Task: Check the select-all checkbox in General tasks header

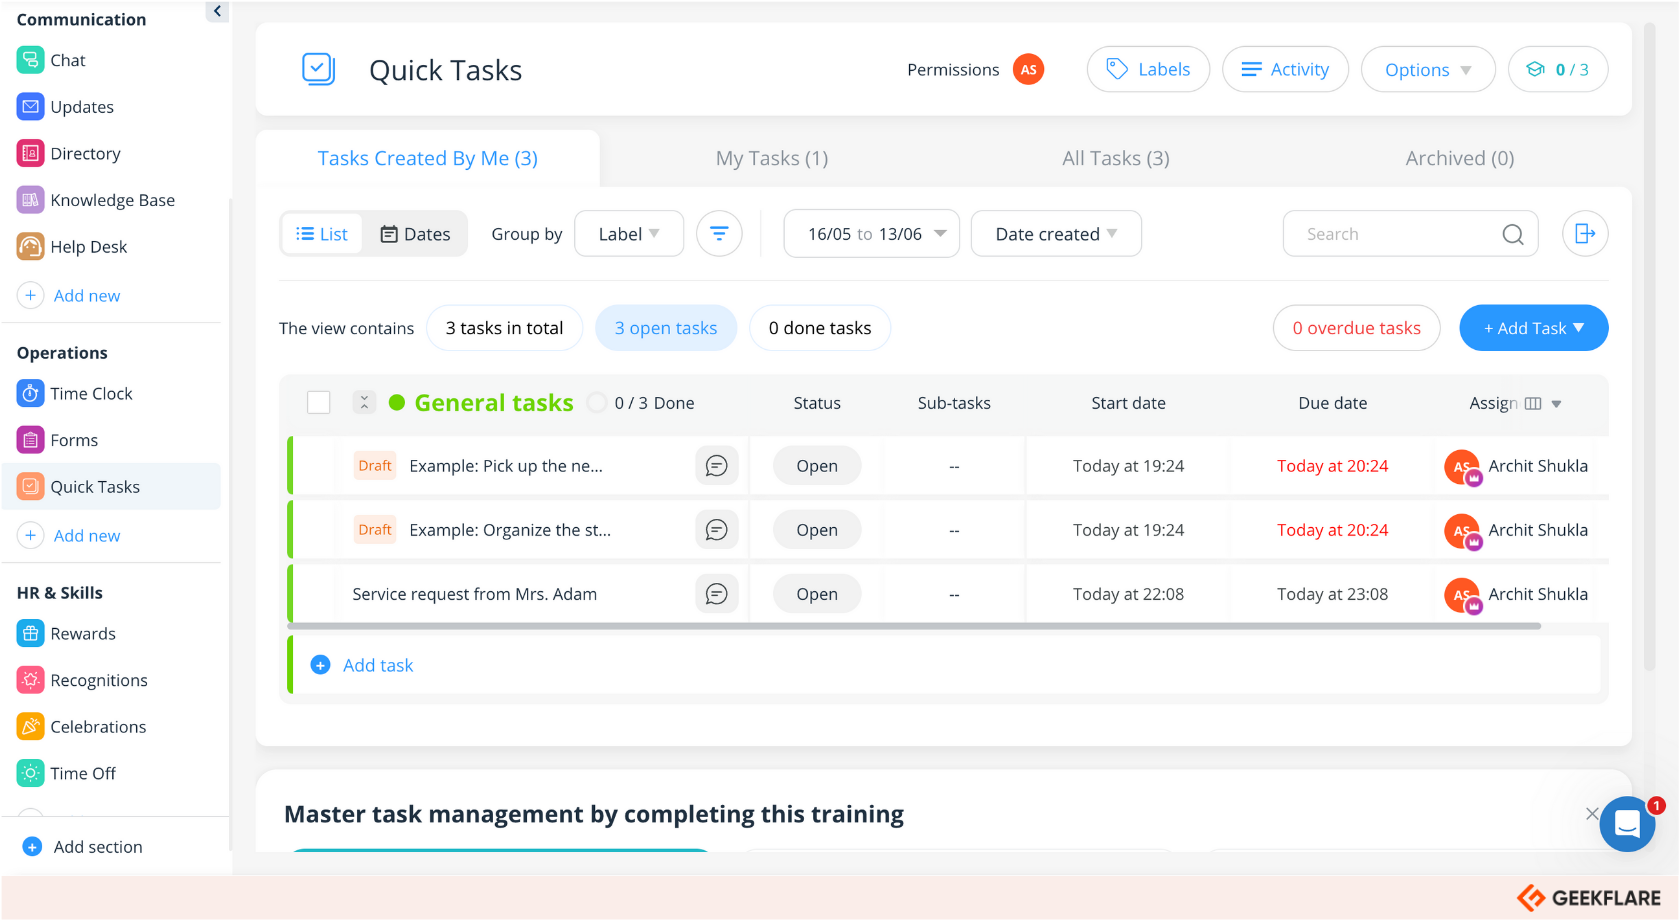Action: 318,402
